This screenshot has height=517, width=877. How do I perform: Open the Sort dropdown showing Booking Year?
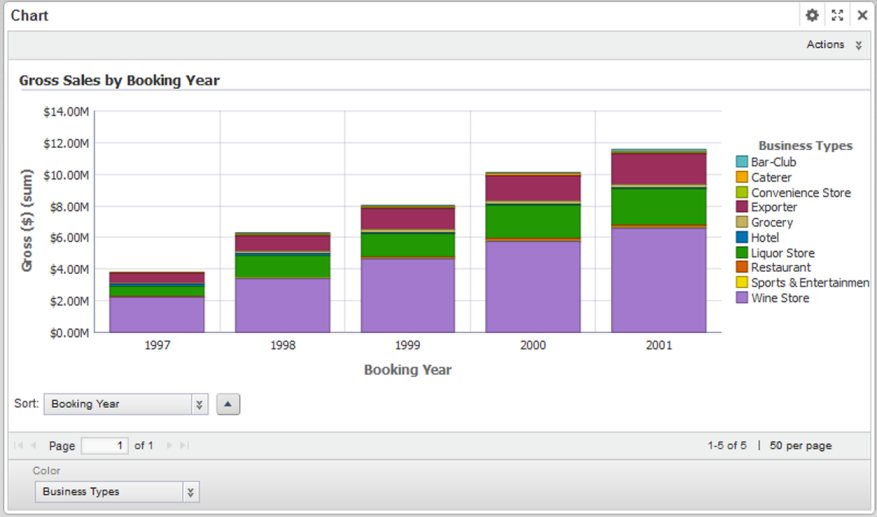click(x=126, y=404)
